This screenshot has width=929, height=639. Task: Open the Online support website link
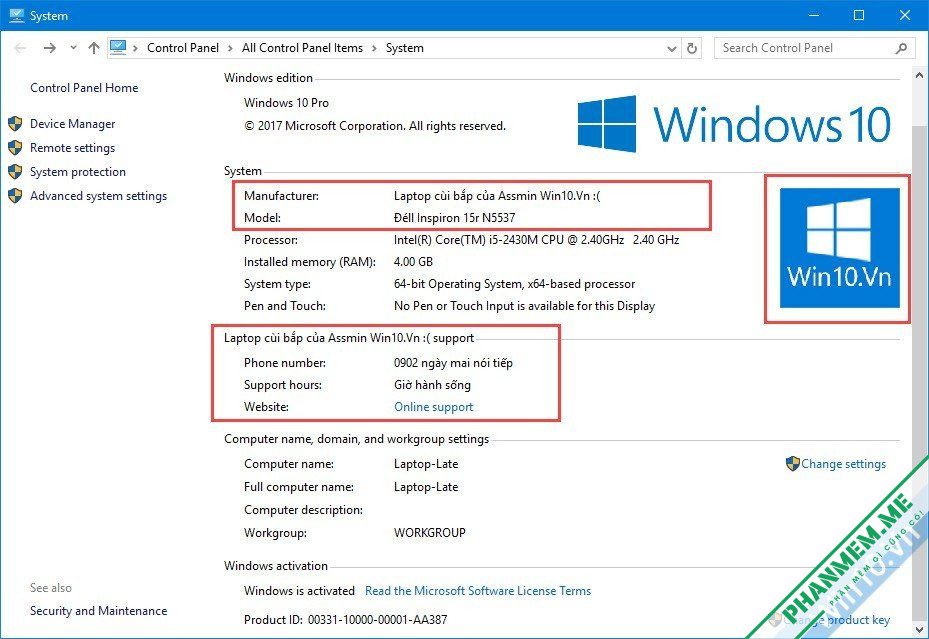pyautogui.click(x=434, y=407)
